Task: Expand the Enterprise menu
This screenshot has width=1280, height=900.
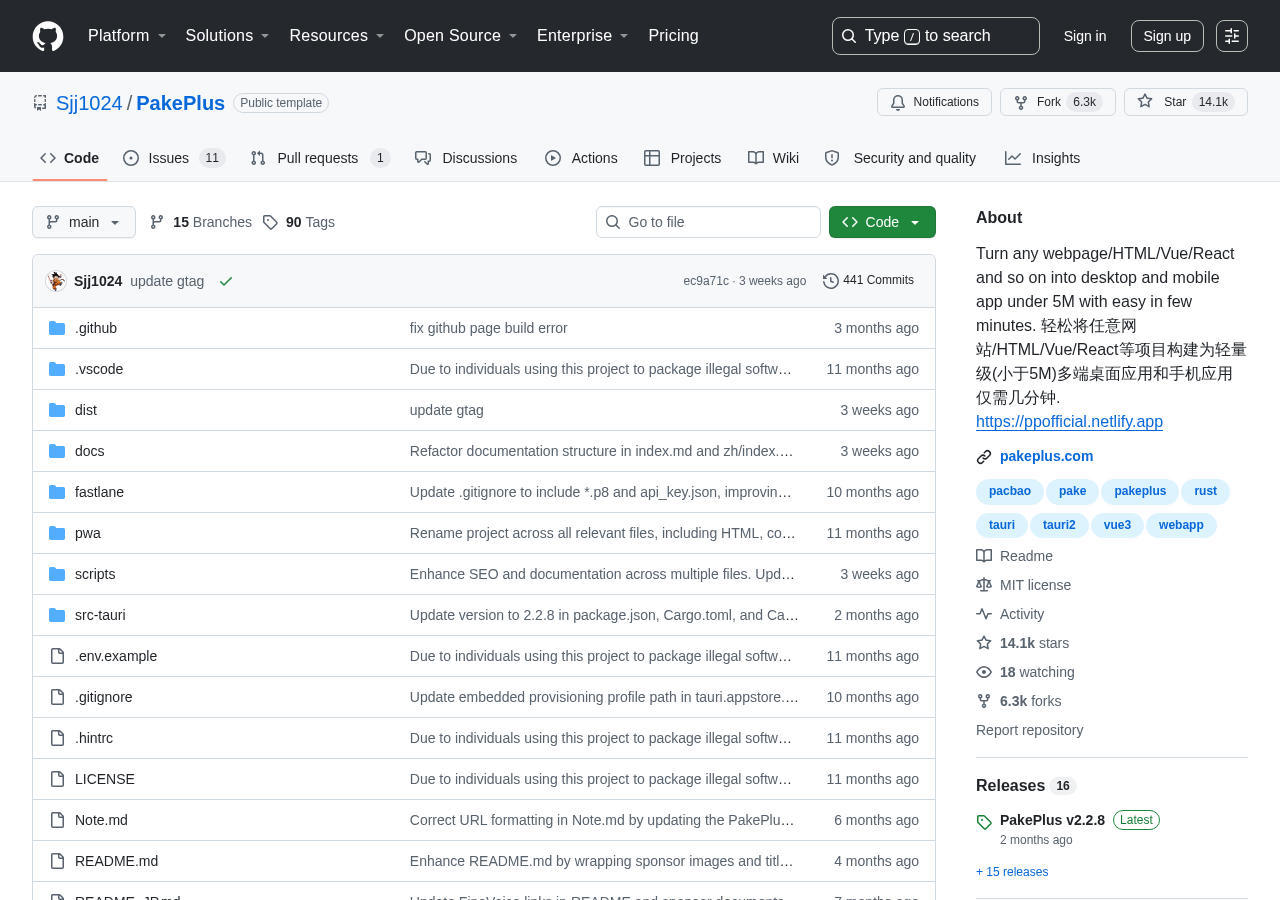Action: (583, 36)
